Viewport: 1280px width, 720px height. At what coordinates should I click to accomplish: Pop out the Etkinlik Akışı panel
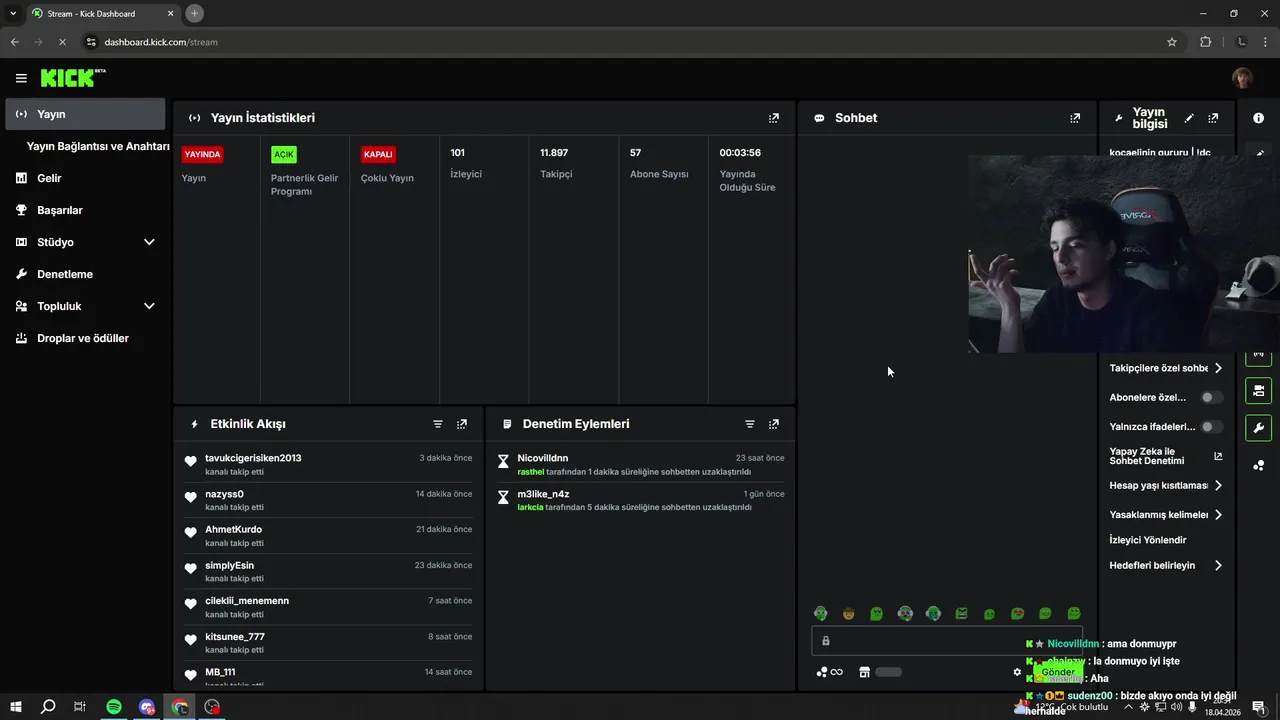coord(461,424)
